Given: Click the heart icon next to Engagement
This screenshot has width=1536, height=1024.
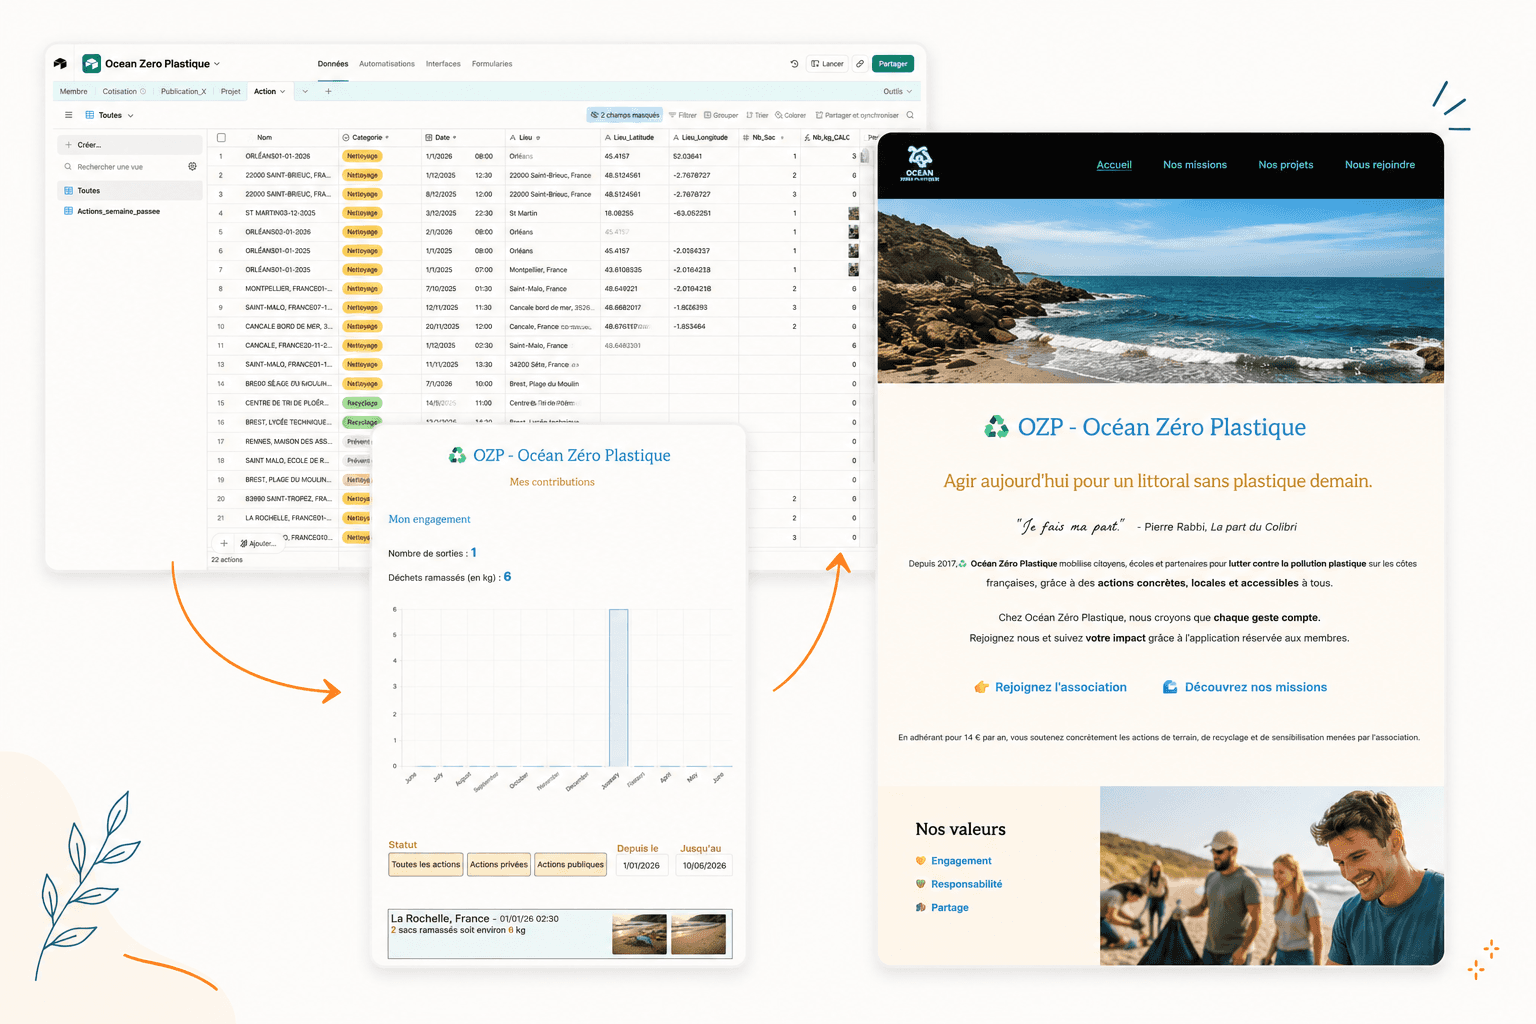Looking at the screenshot, I should (921, 860).
